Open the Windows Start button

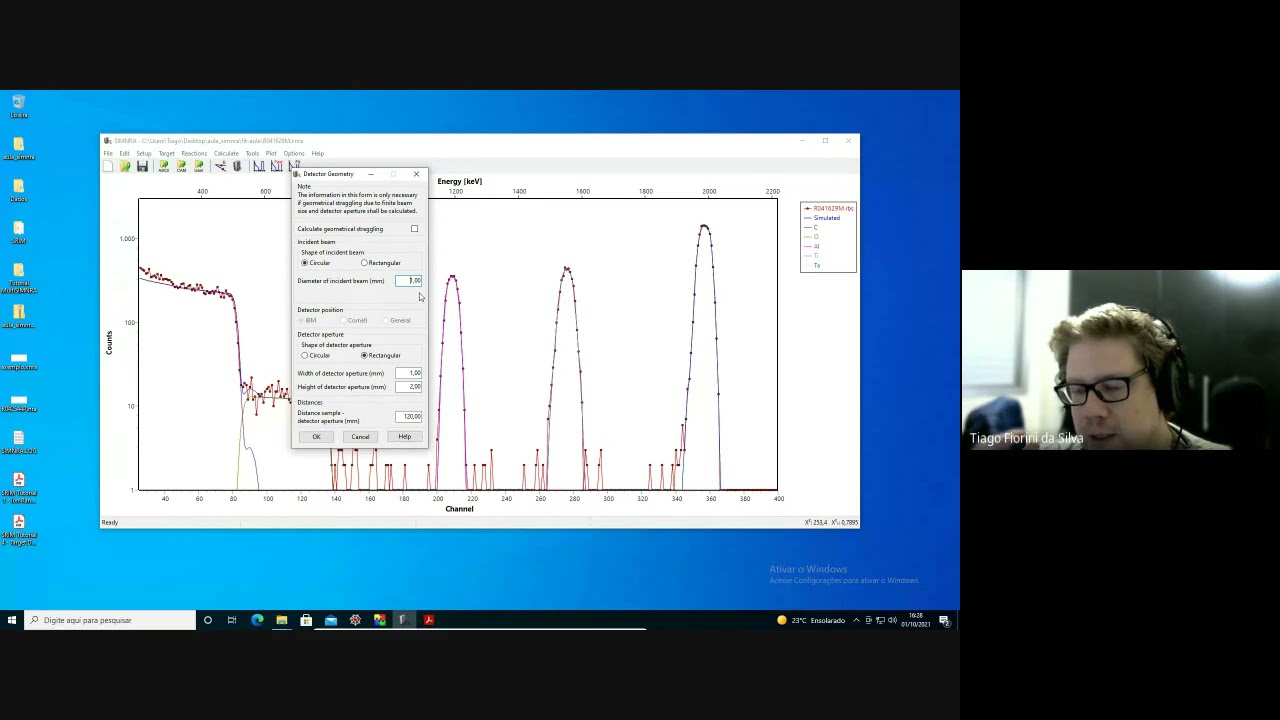12,620
